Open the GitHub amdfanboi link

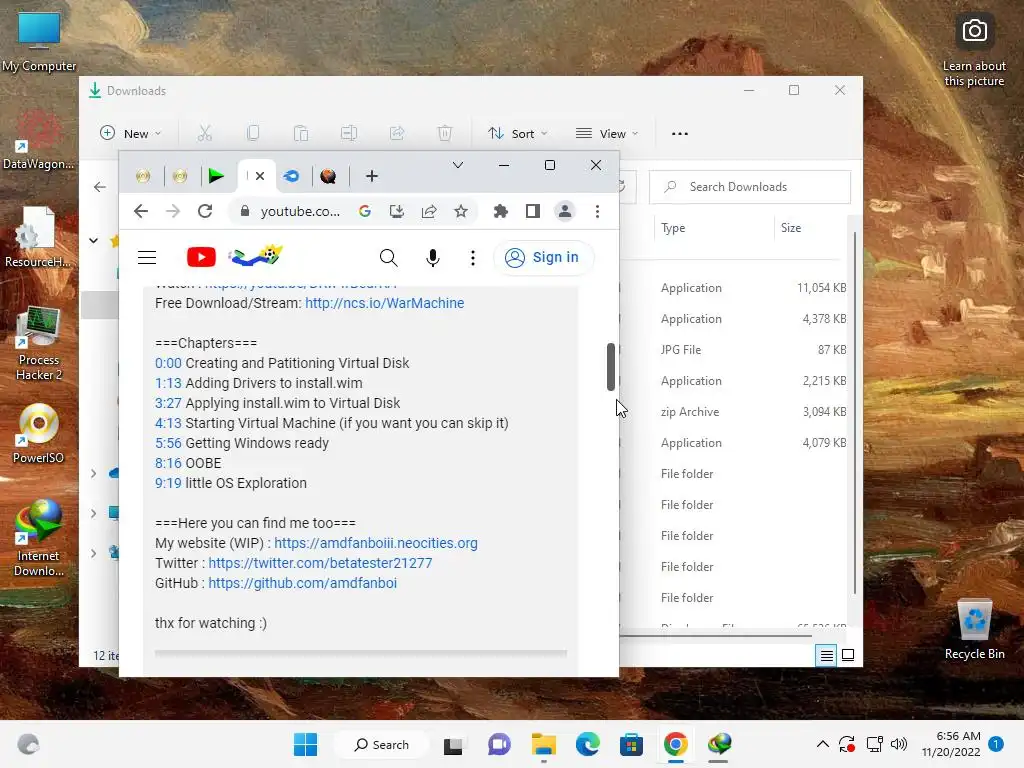pos(302,583)
